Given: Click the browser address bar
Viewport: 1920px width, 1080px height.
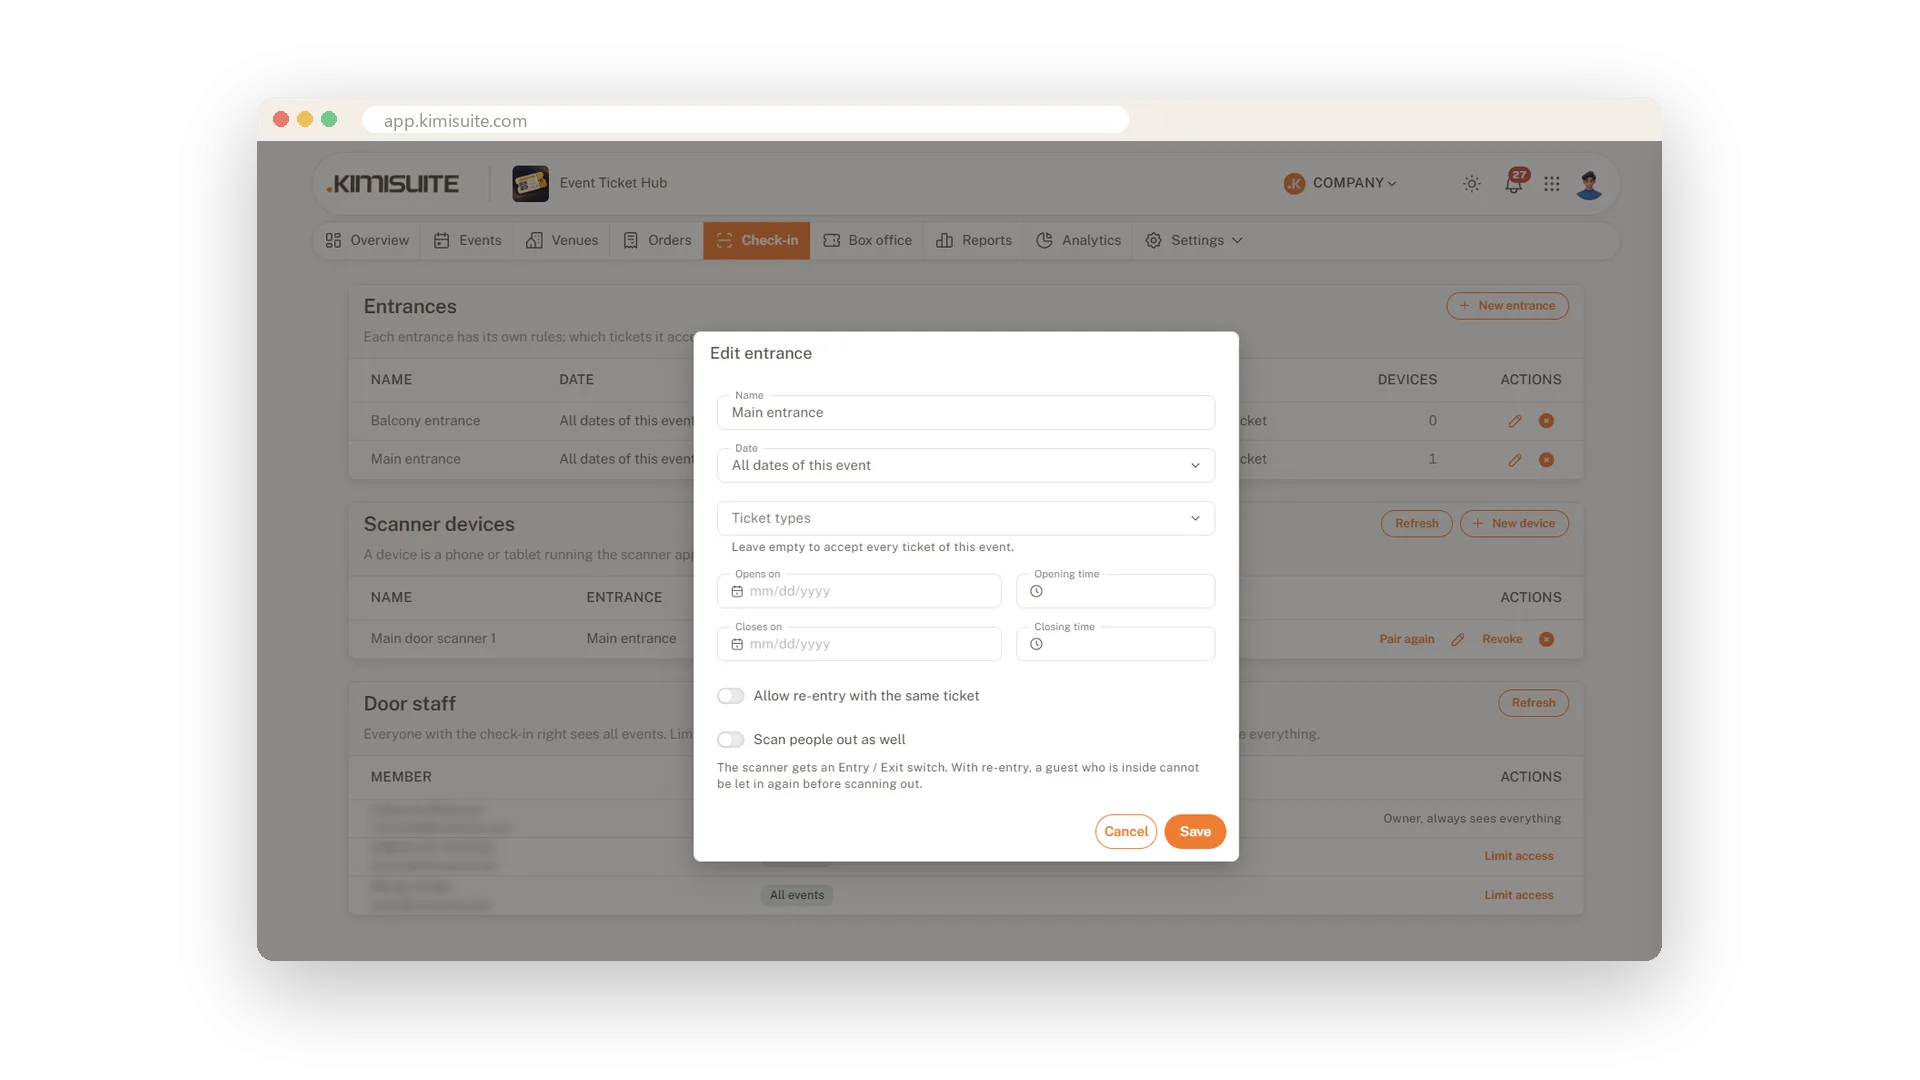Looking at the screenshot, I should tap(745, 120).
